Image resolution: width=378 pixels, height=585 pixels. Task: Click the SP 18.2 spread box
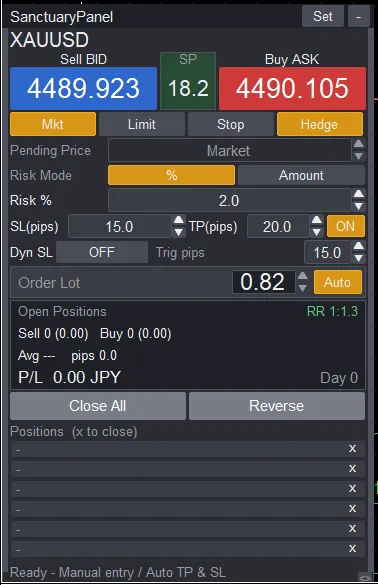[x=188, y=81]
